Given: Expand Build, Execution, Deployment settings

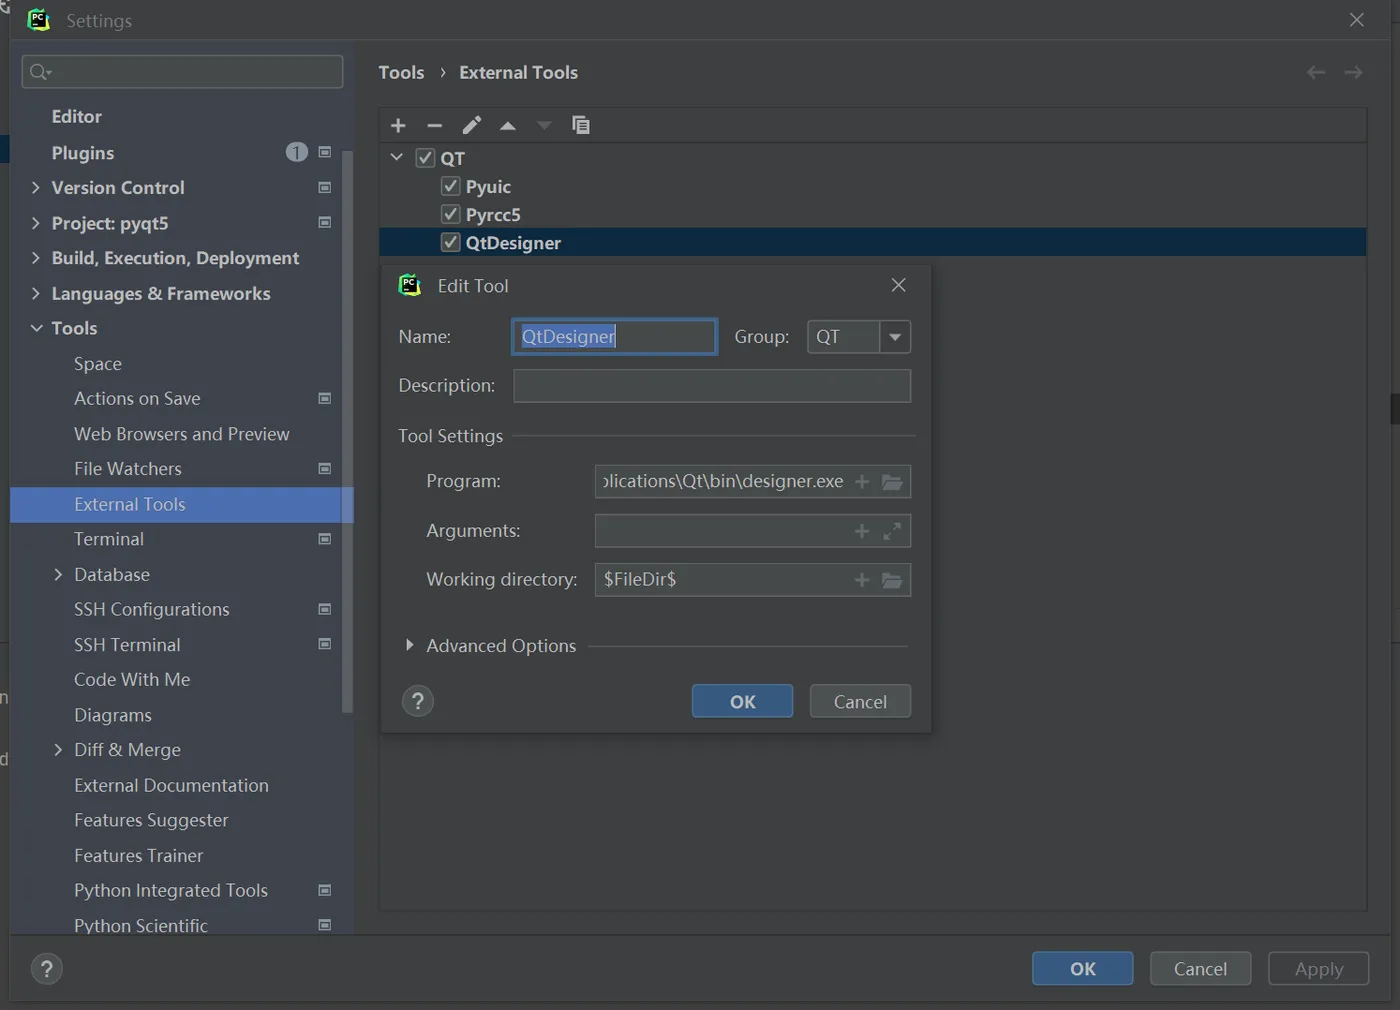Looking at the screenshot, I should 36,257.
